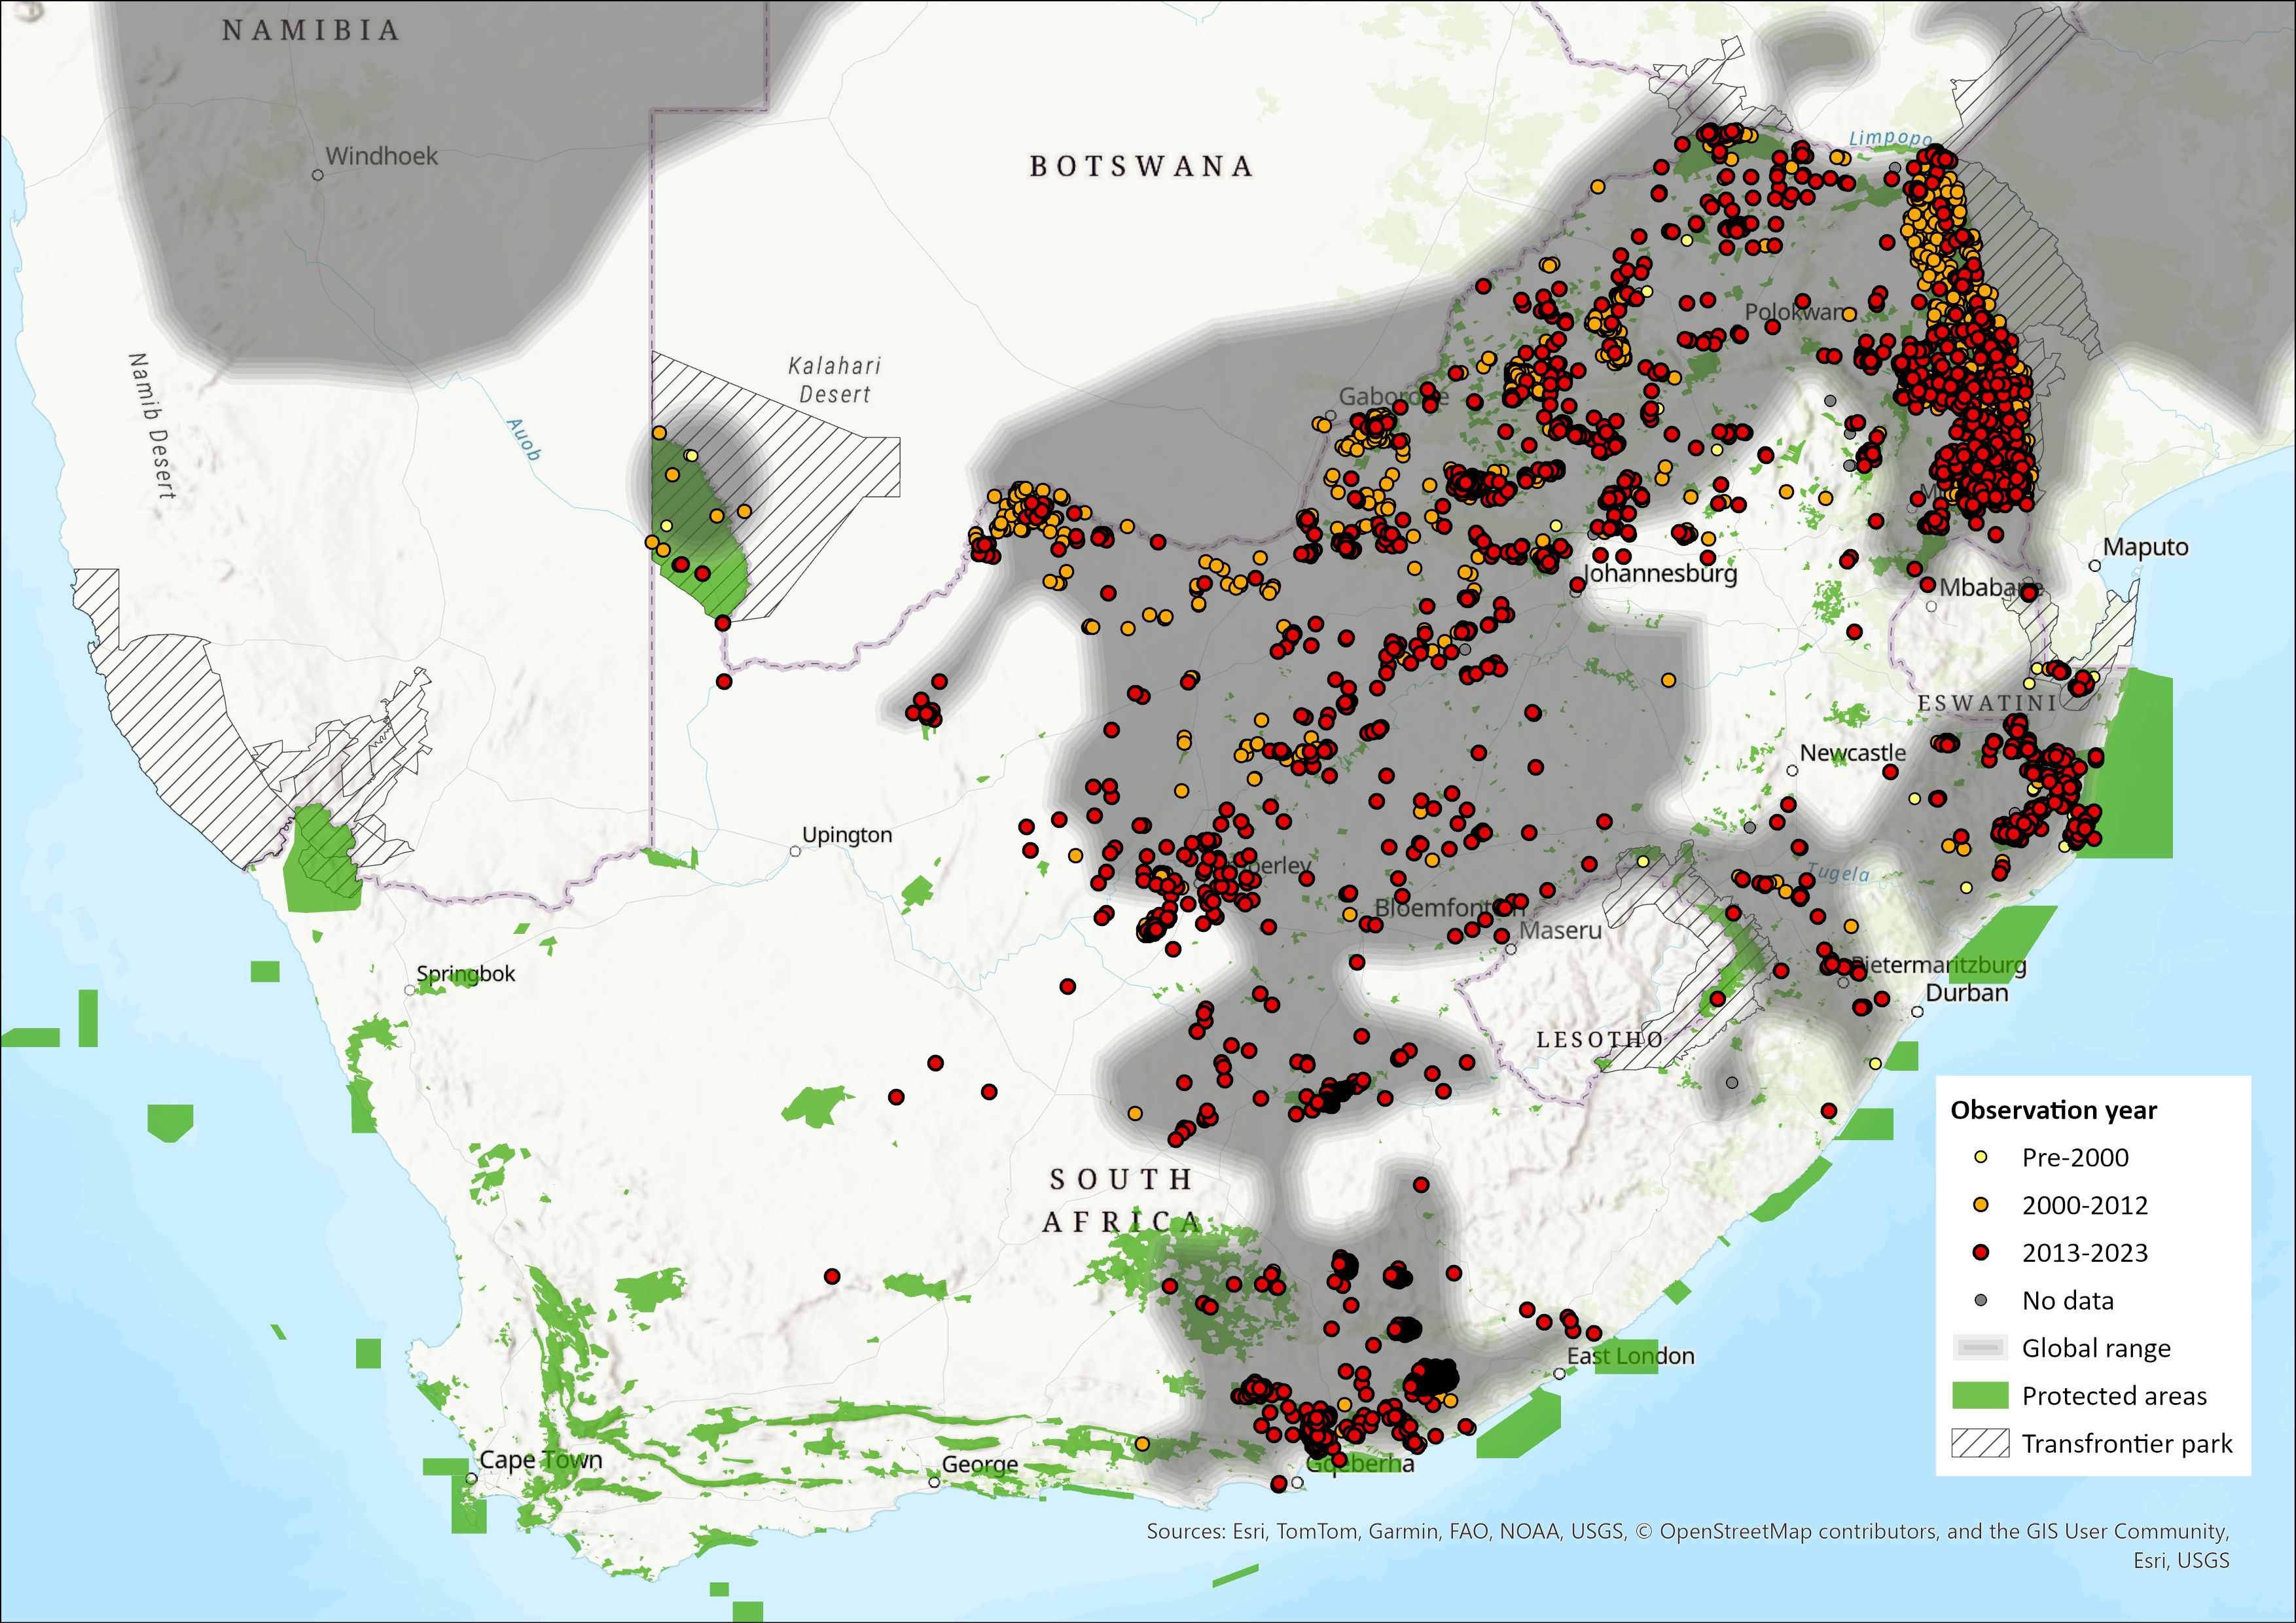This screenshot has width=2296, height=1623.
Task: Click the BOTSWANA country label
Action: (x=1141, y=166)
